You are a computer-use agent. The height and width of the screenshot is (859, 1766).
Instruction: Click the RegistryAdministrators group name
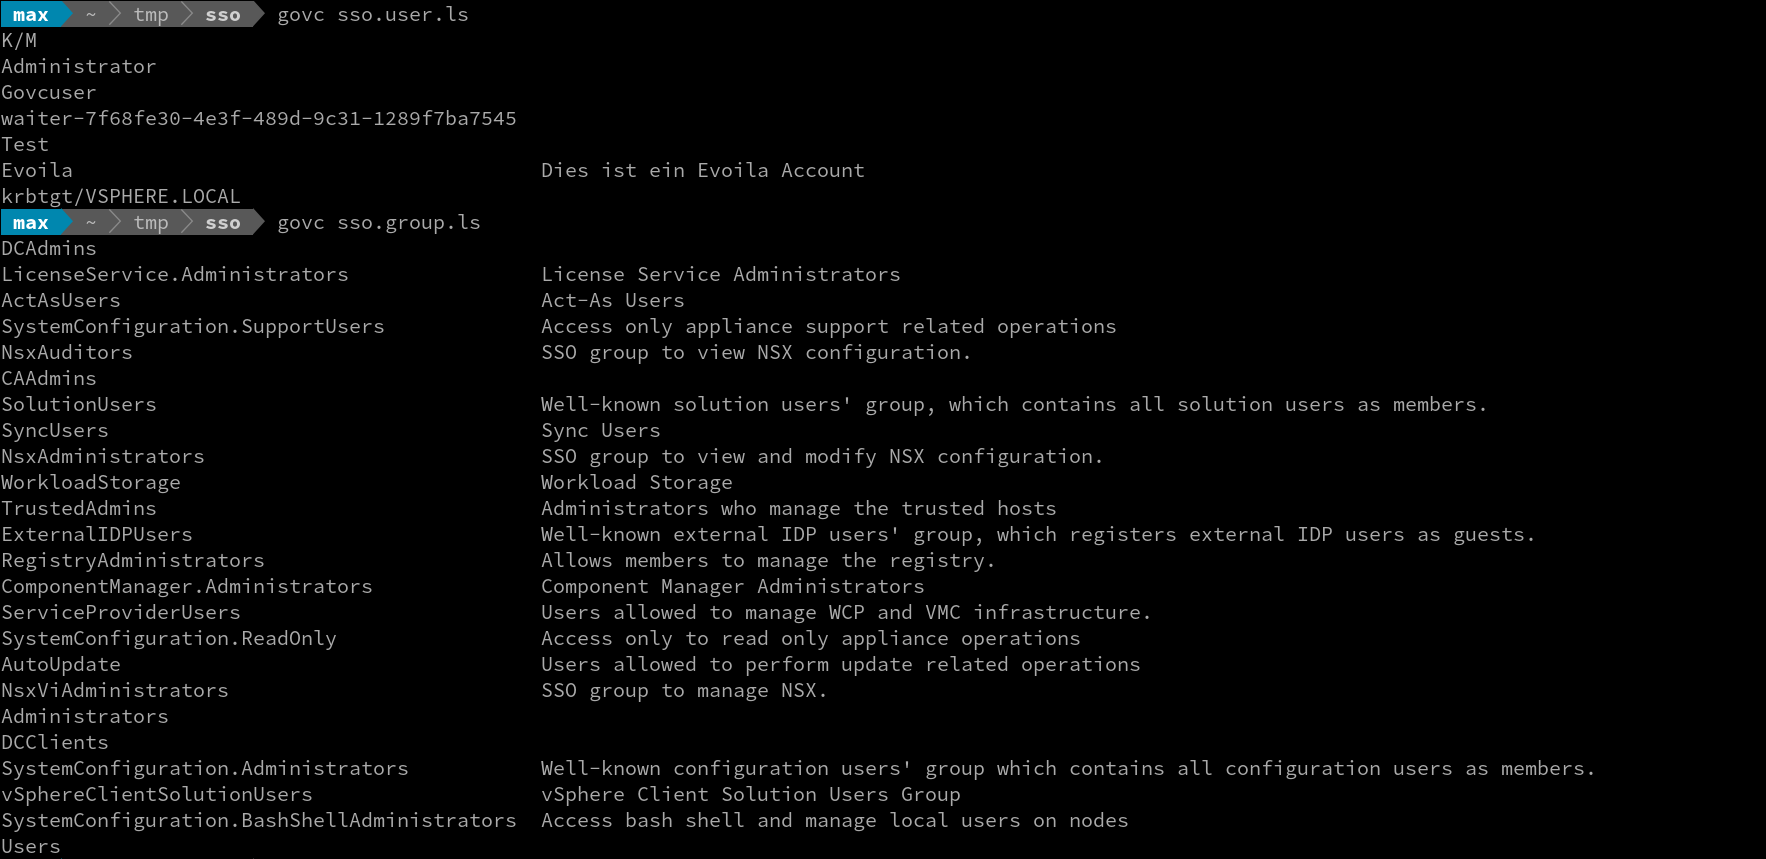(x=133, y=561)
